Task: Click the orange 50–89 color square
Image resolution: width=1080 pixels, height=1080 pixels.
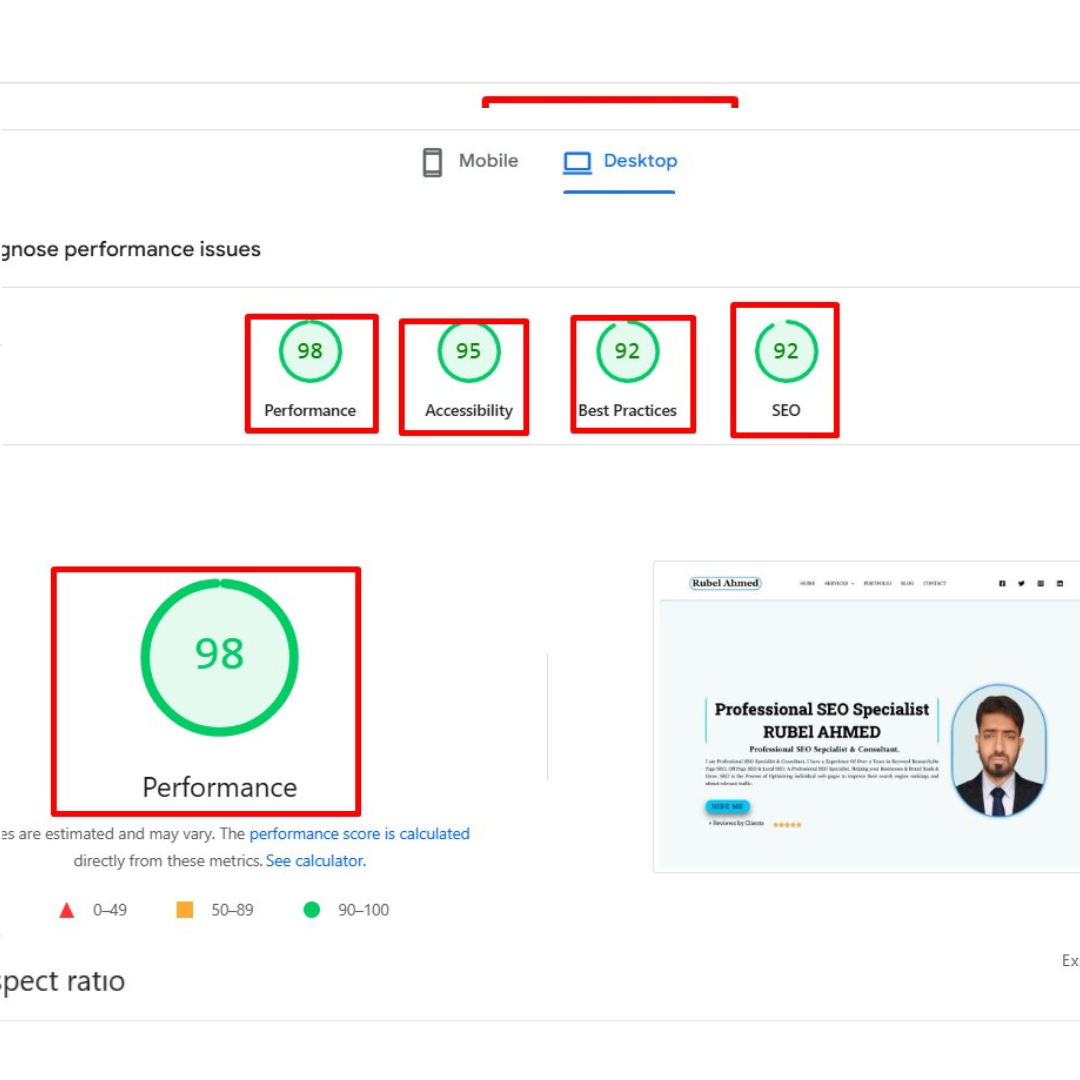Action: (184, 910)
